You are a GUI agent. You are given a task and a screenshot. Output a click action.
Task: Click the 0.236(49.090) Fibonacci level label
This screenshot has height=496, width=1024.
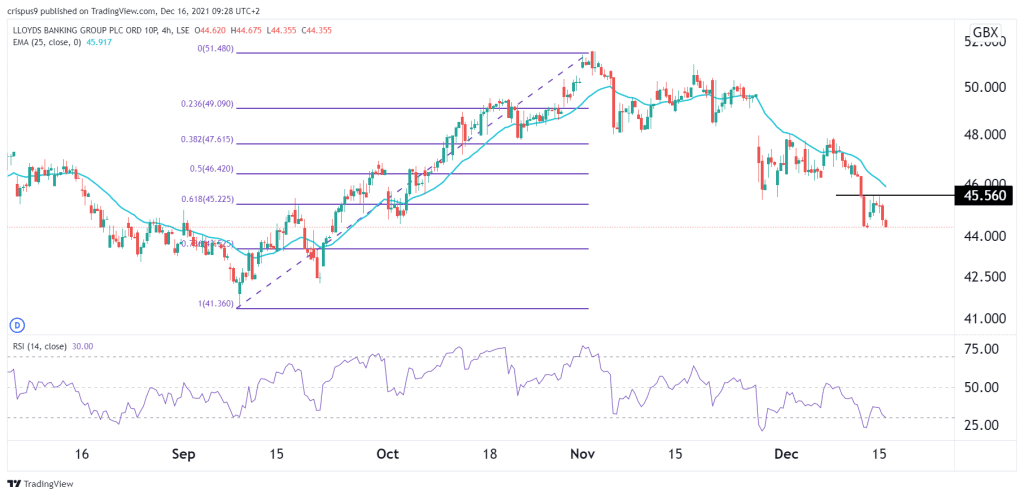tap(207, 104)
